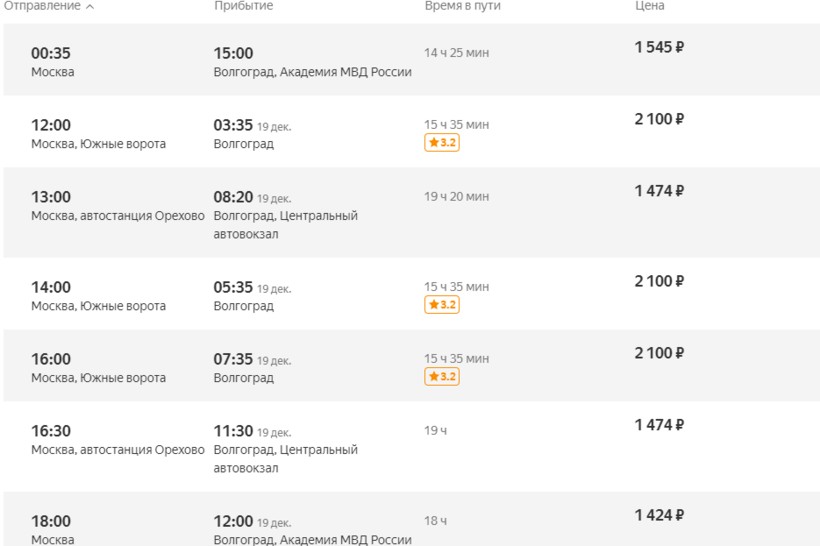Viewport: 820px width, 546px height.
Task: Sort by Прибытие column header
Action: tap(244, 6)
